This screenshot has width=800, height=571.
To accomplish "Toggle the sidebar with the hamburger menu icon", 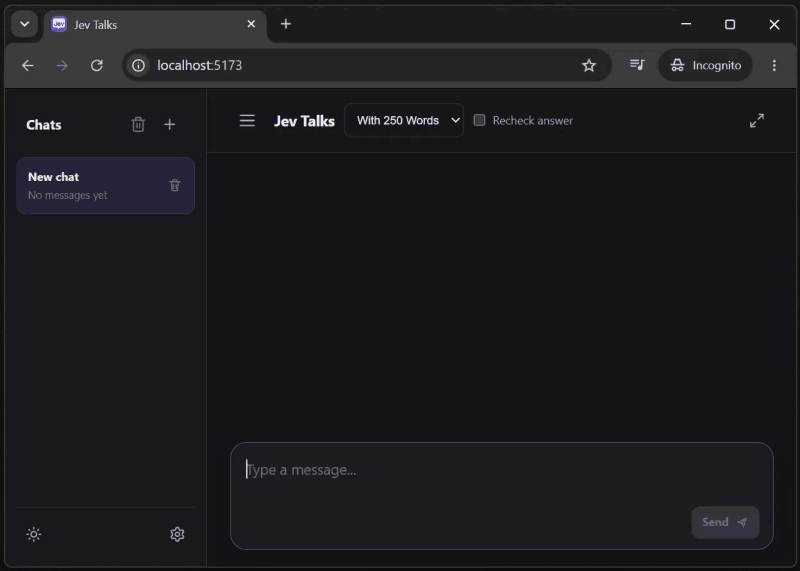I will point(247,121).
